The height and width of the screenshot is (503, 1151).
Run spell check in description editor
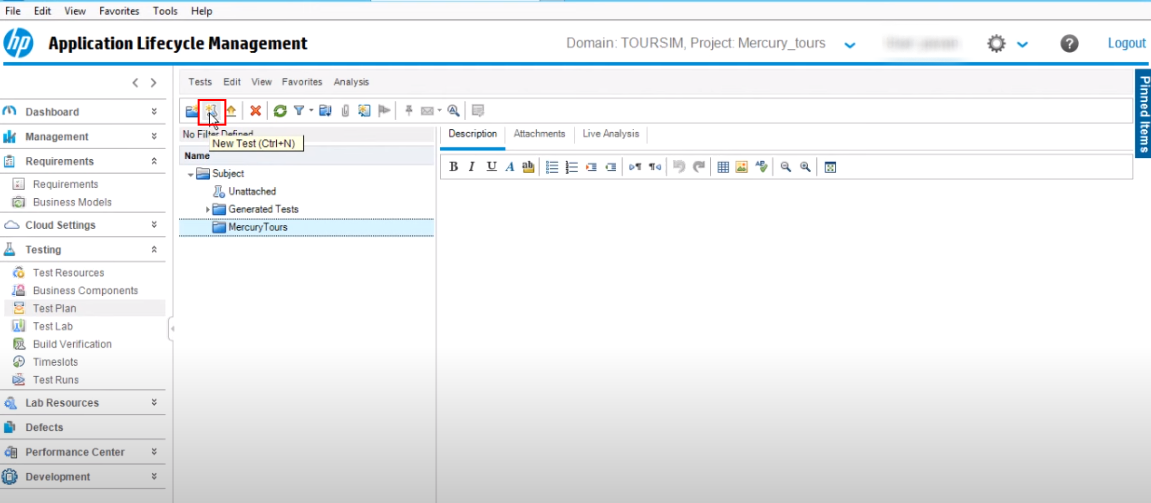761,167
